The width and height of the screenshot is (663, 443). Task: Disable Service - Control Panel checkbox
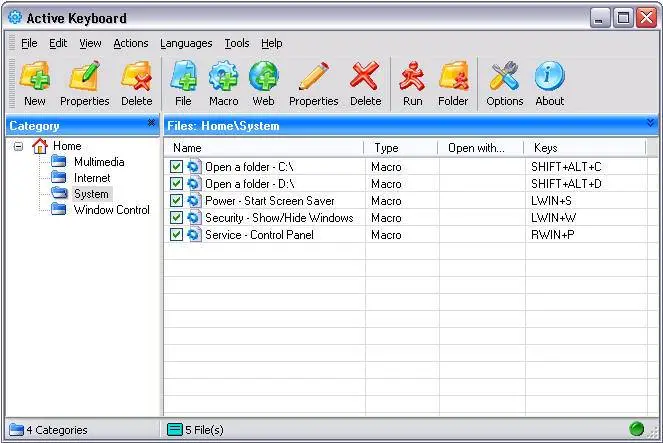tap(176, 235)
